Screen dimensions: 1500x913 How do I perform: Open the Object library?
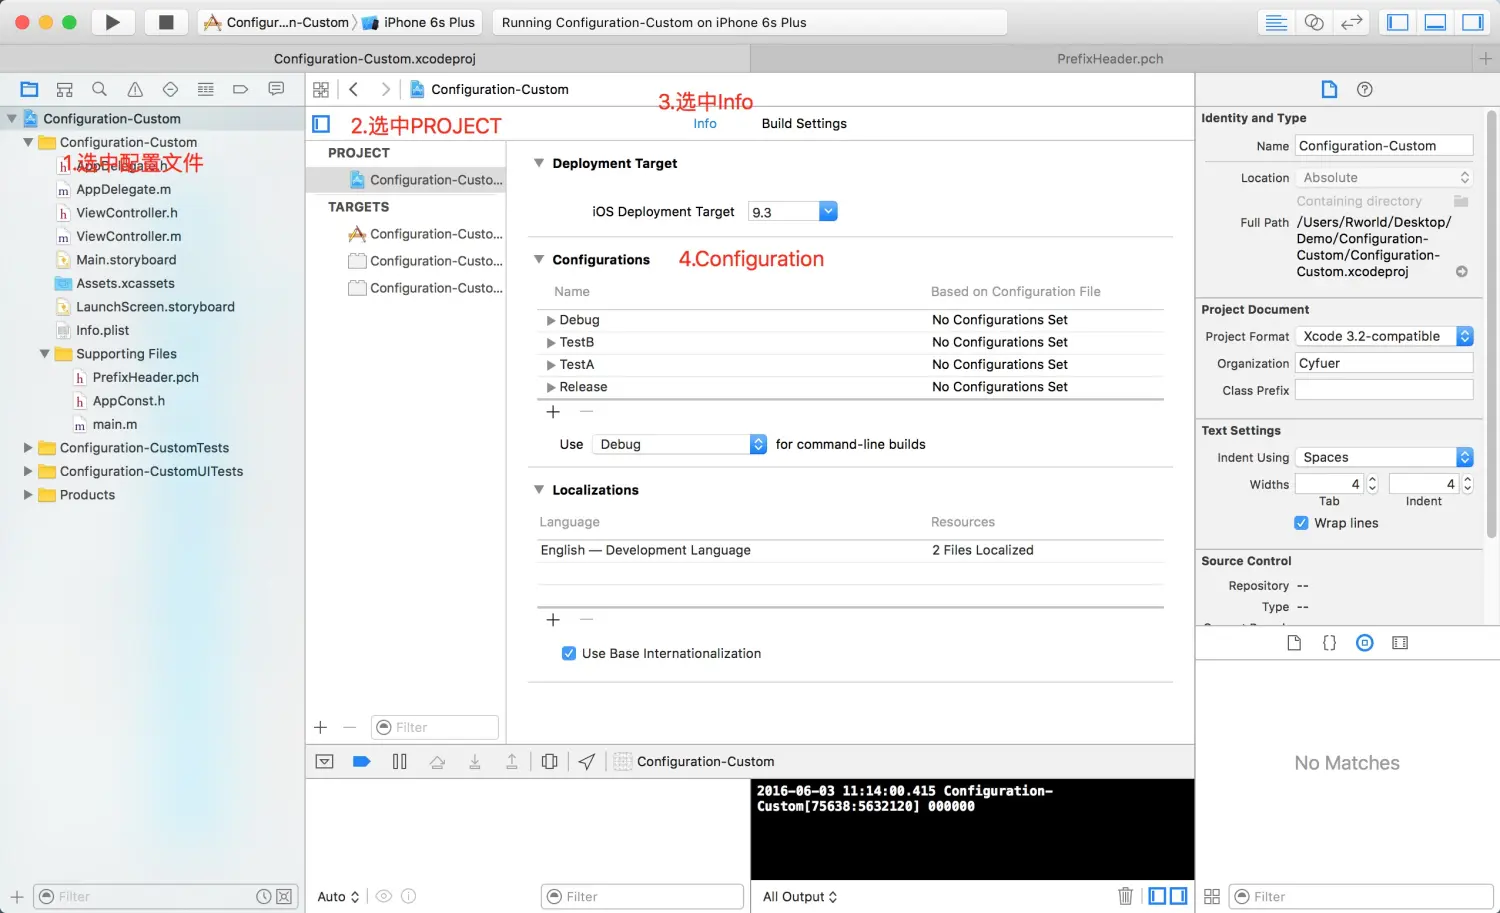coord(1365,643)
